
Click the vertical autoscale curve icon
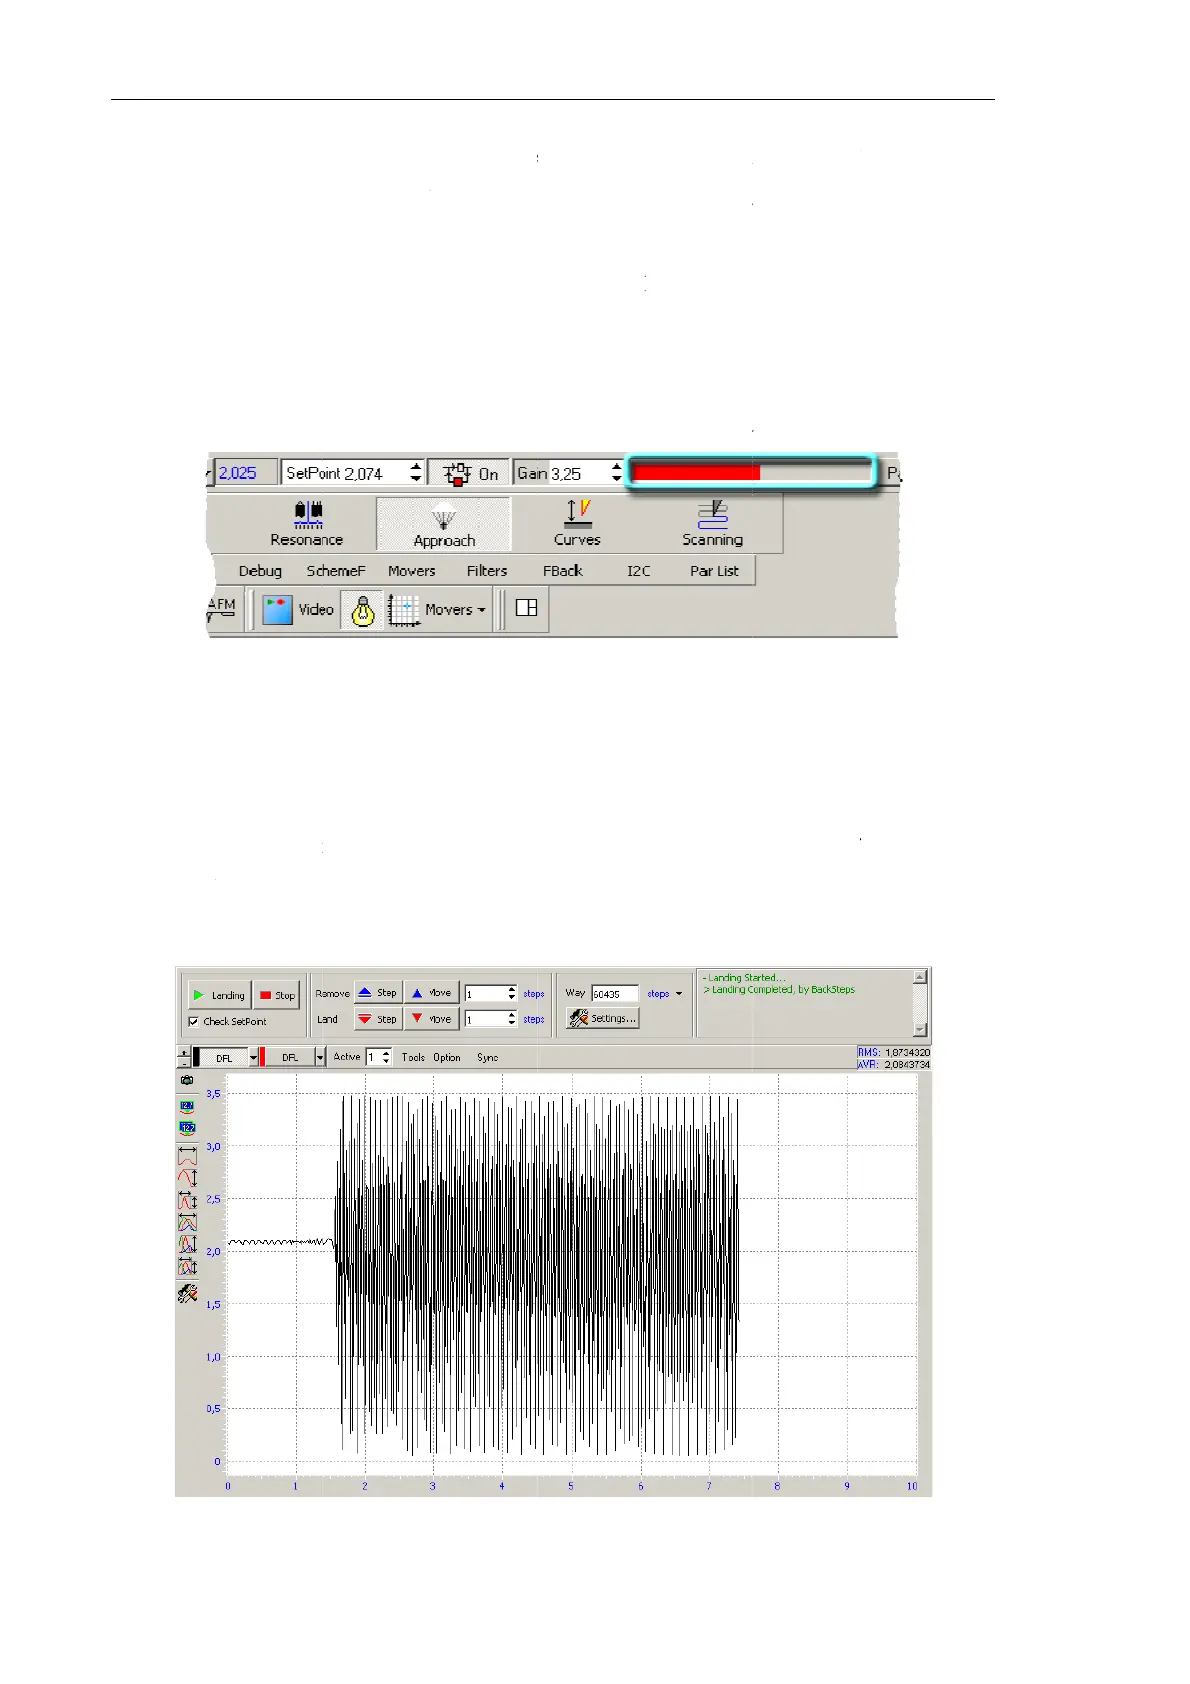187,1177
